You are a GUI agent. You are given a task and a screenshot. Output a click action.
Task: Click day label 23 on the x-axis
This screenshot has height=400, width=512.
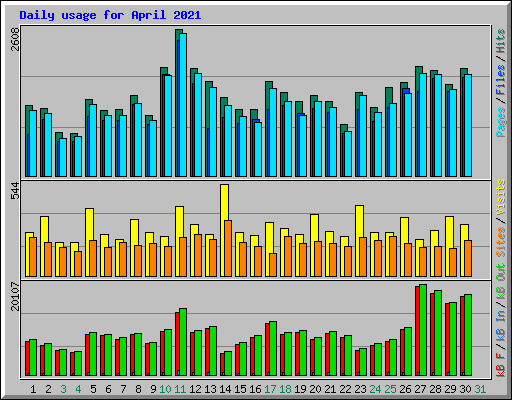[x=360, y=389]
